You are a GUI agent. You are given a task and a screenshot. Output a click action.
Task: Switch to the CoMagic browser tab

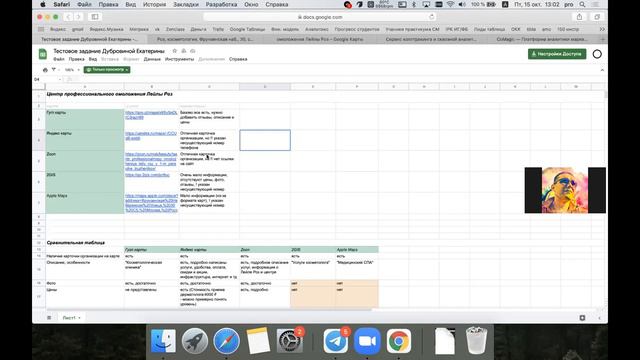542,39
